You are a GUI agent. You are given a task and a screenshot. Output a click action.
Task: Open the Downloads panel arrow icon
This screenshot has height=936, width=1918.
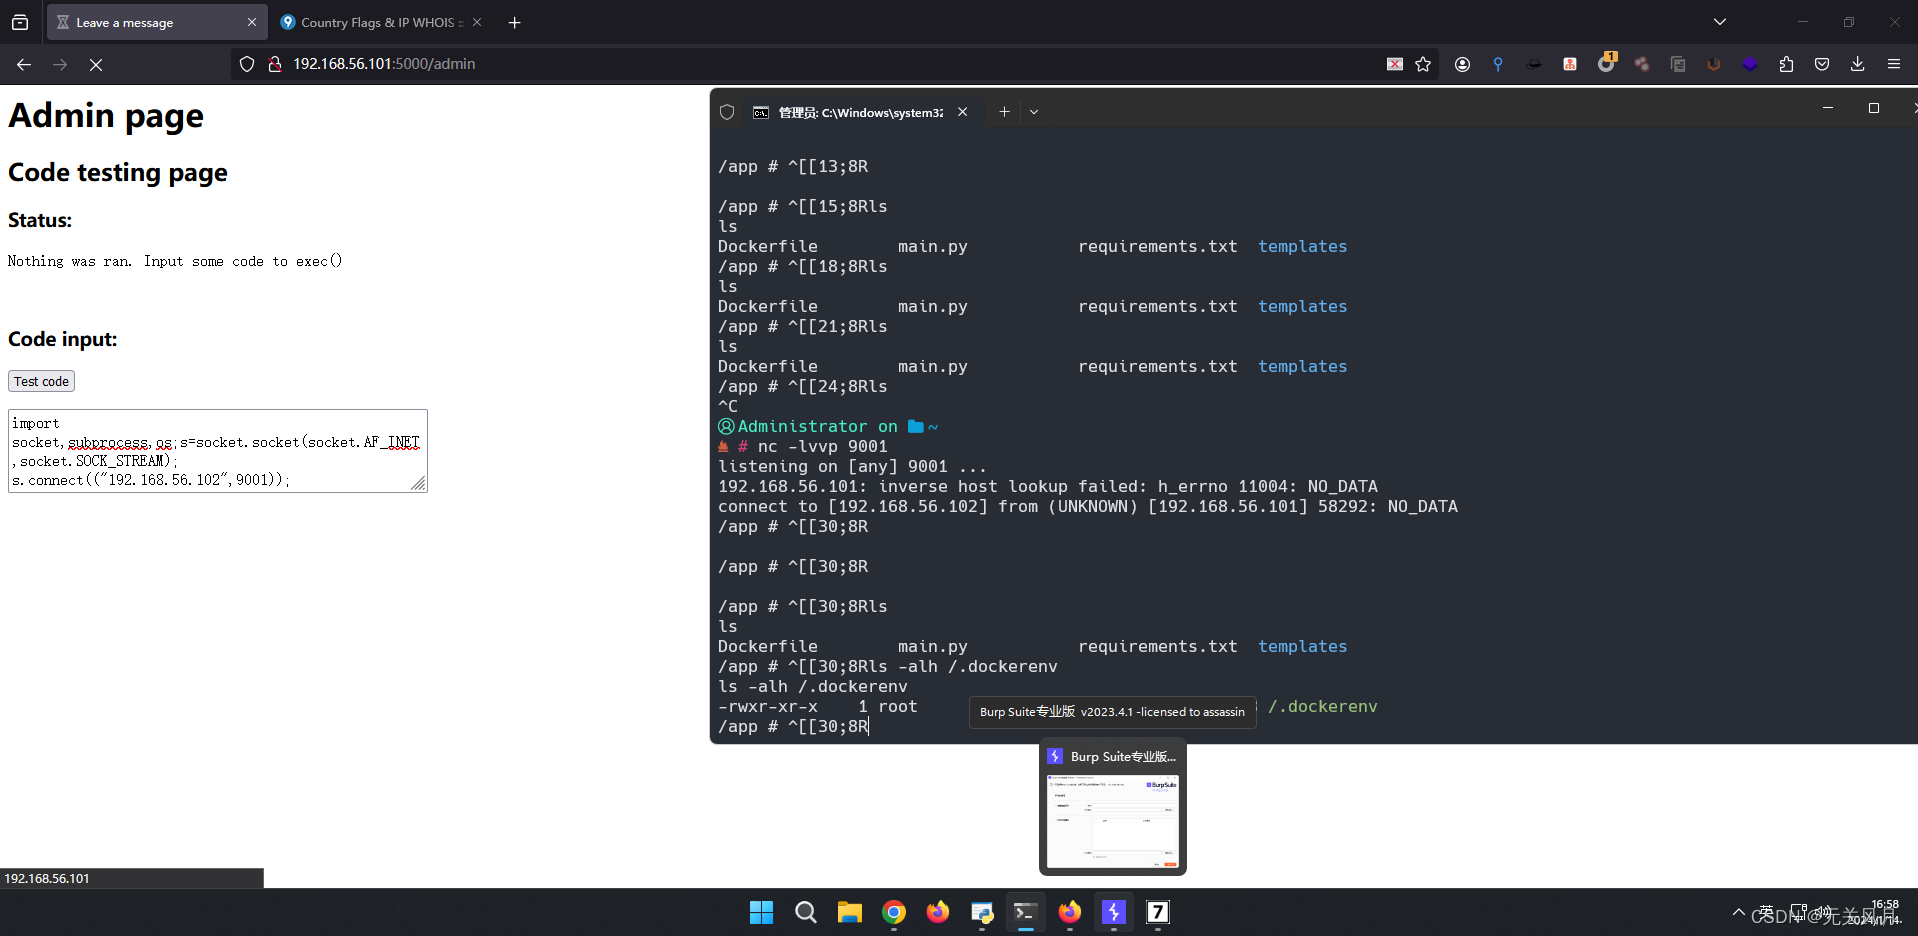1857,64
